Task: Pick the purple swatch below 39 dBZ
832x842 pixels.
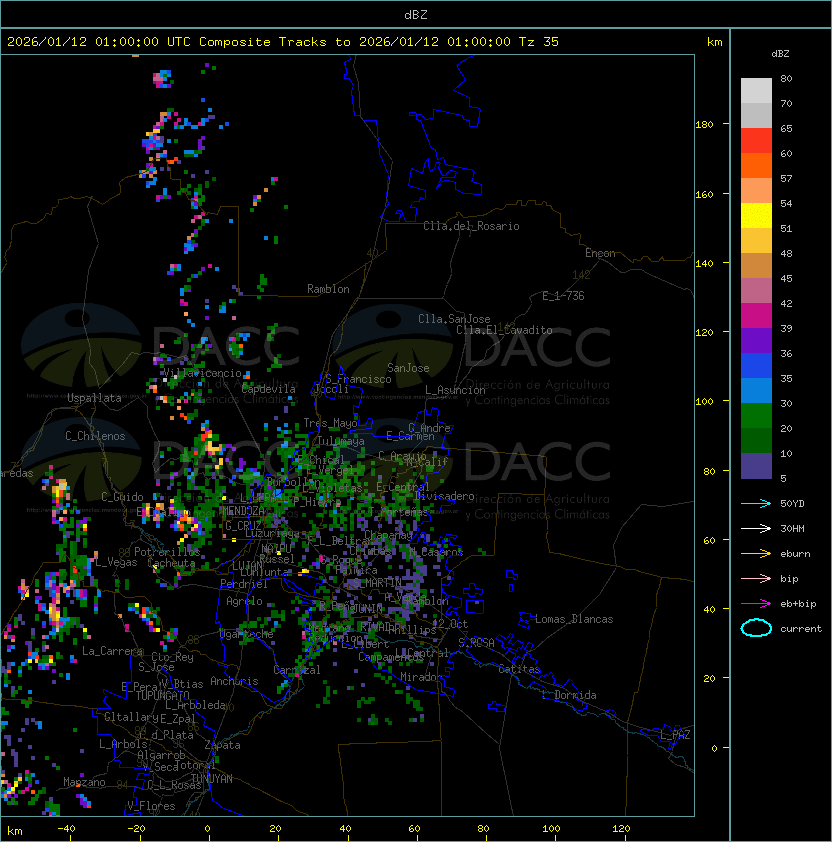Action: tap(756, 340)
